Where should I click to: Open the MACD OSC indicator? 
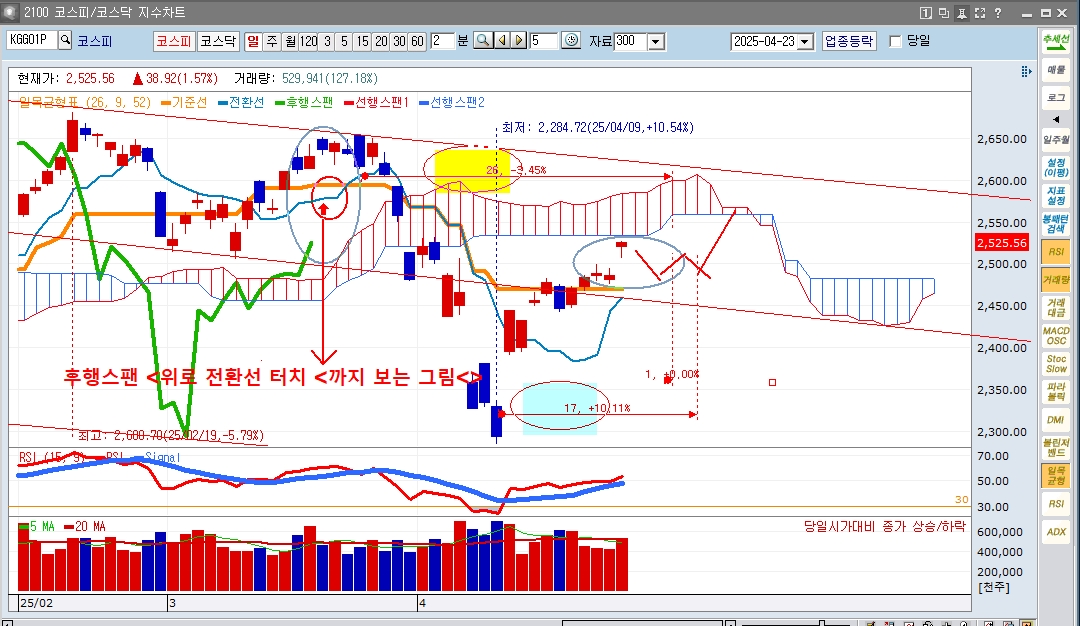click(x=1055, y=335)
